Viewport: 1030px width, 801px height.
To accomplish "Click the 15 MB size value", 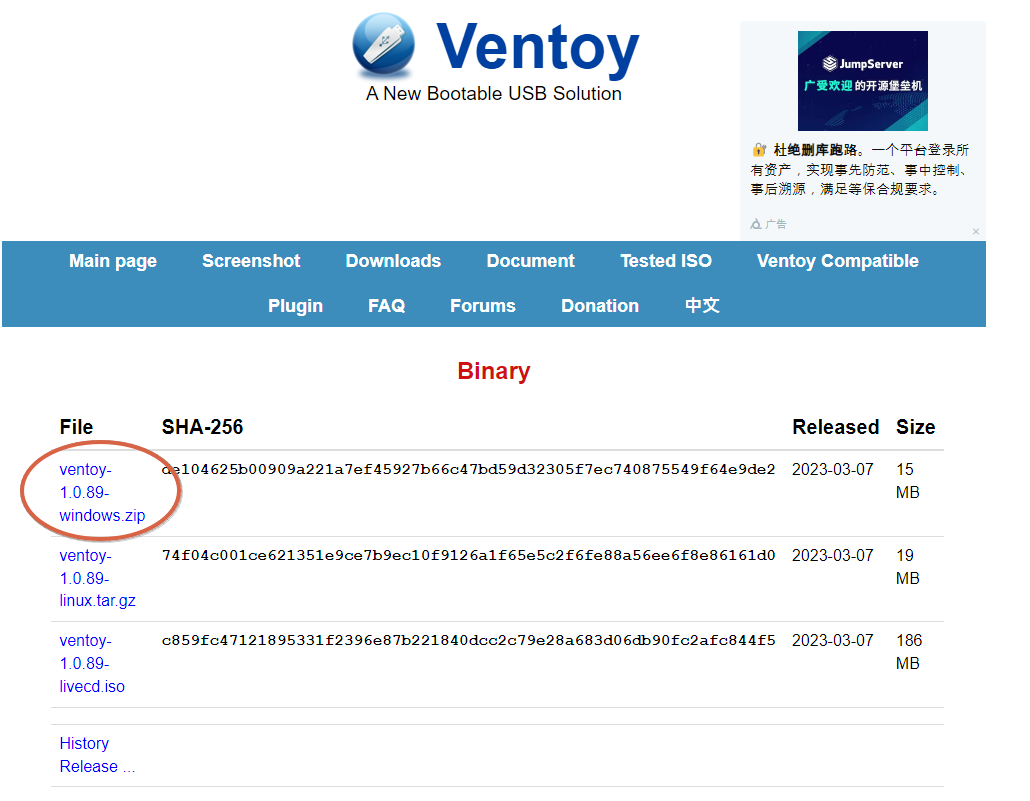I will [908, 481].
